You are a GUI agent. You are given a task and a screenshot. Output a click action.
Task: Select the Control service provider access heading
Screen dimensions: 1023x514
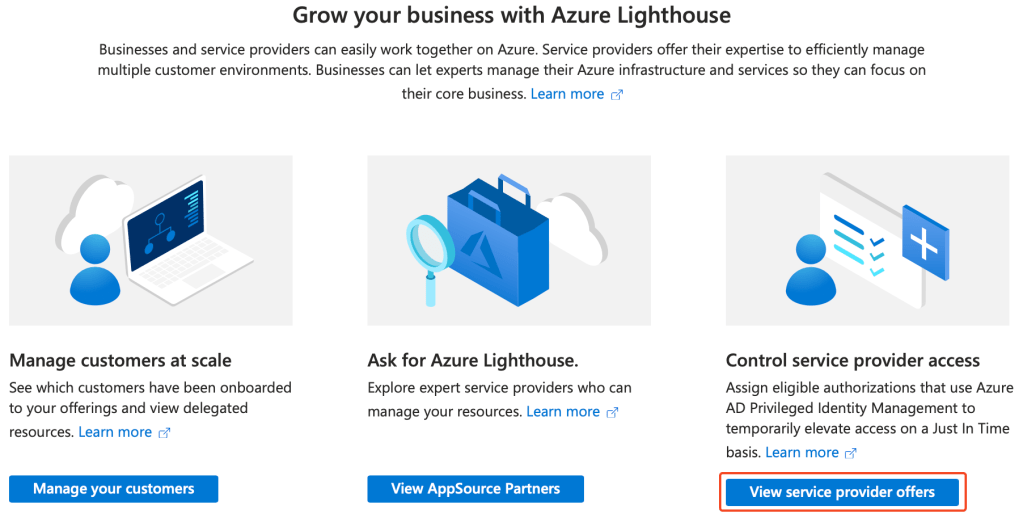(x=852, y=360)
